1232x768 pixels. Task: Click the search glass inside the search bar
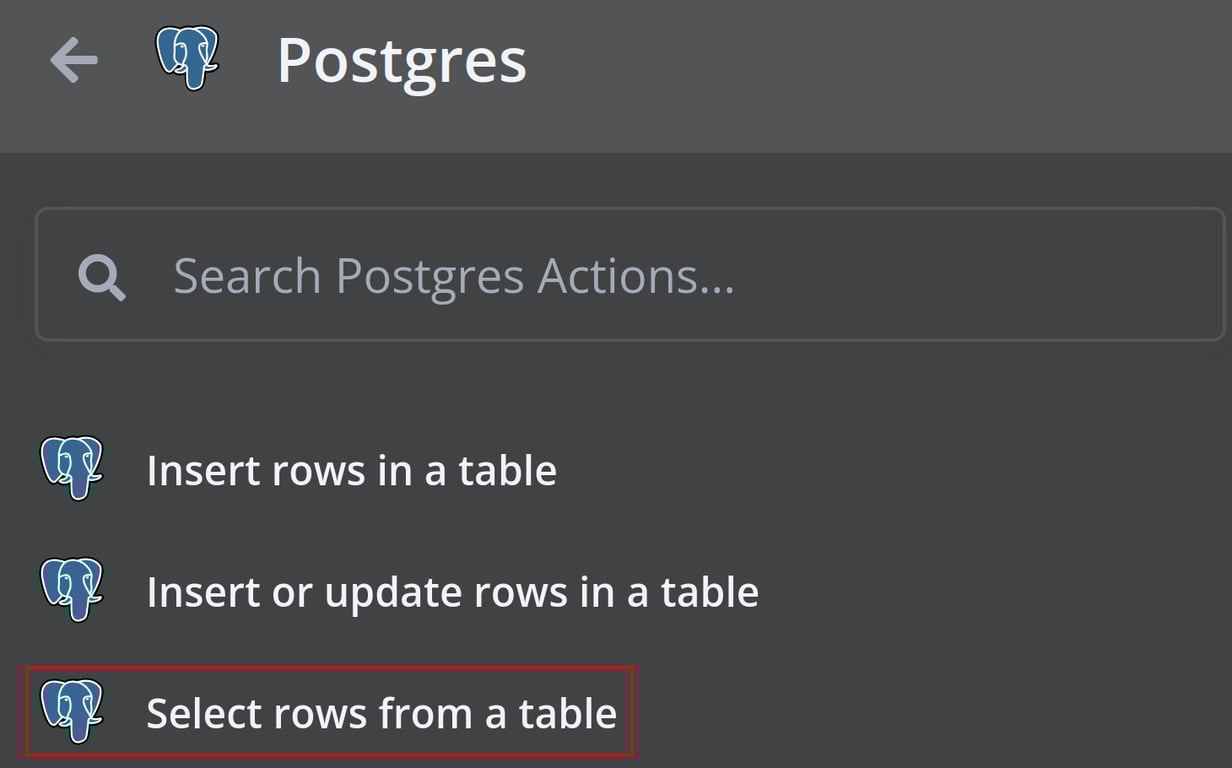point(100,275)
